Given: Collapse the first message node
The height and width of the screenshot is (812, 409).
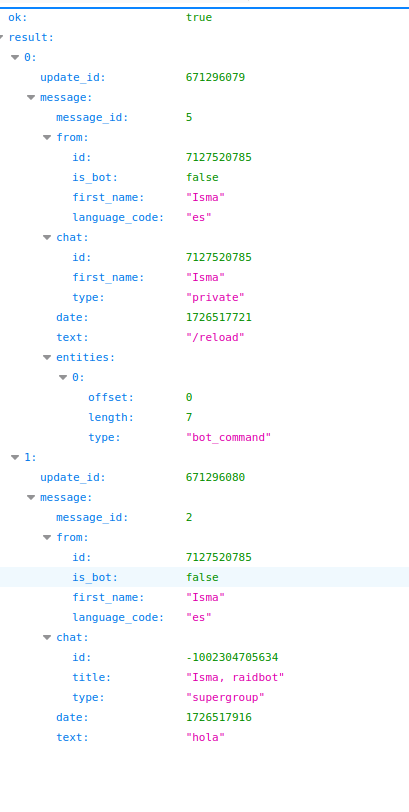Looking at the screenshot, I should [x=31, y=97].
